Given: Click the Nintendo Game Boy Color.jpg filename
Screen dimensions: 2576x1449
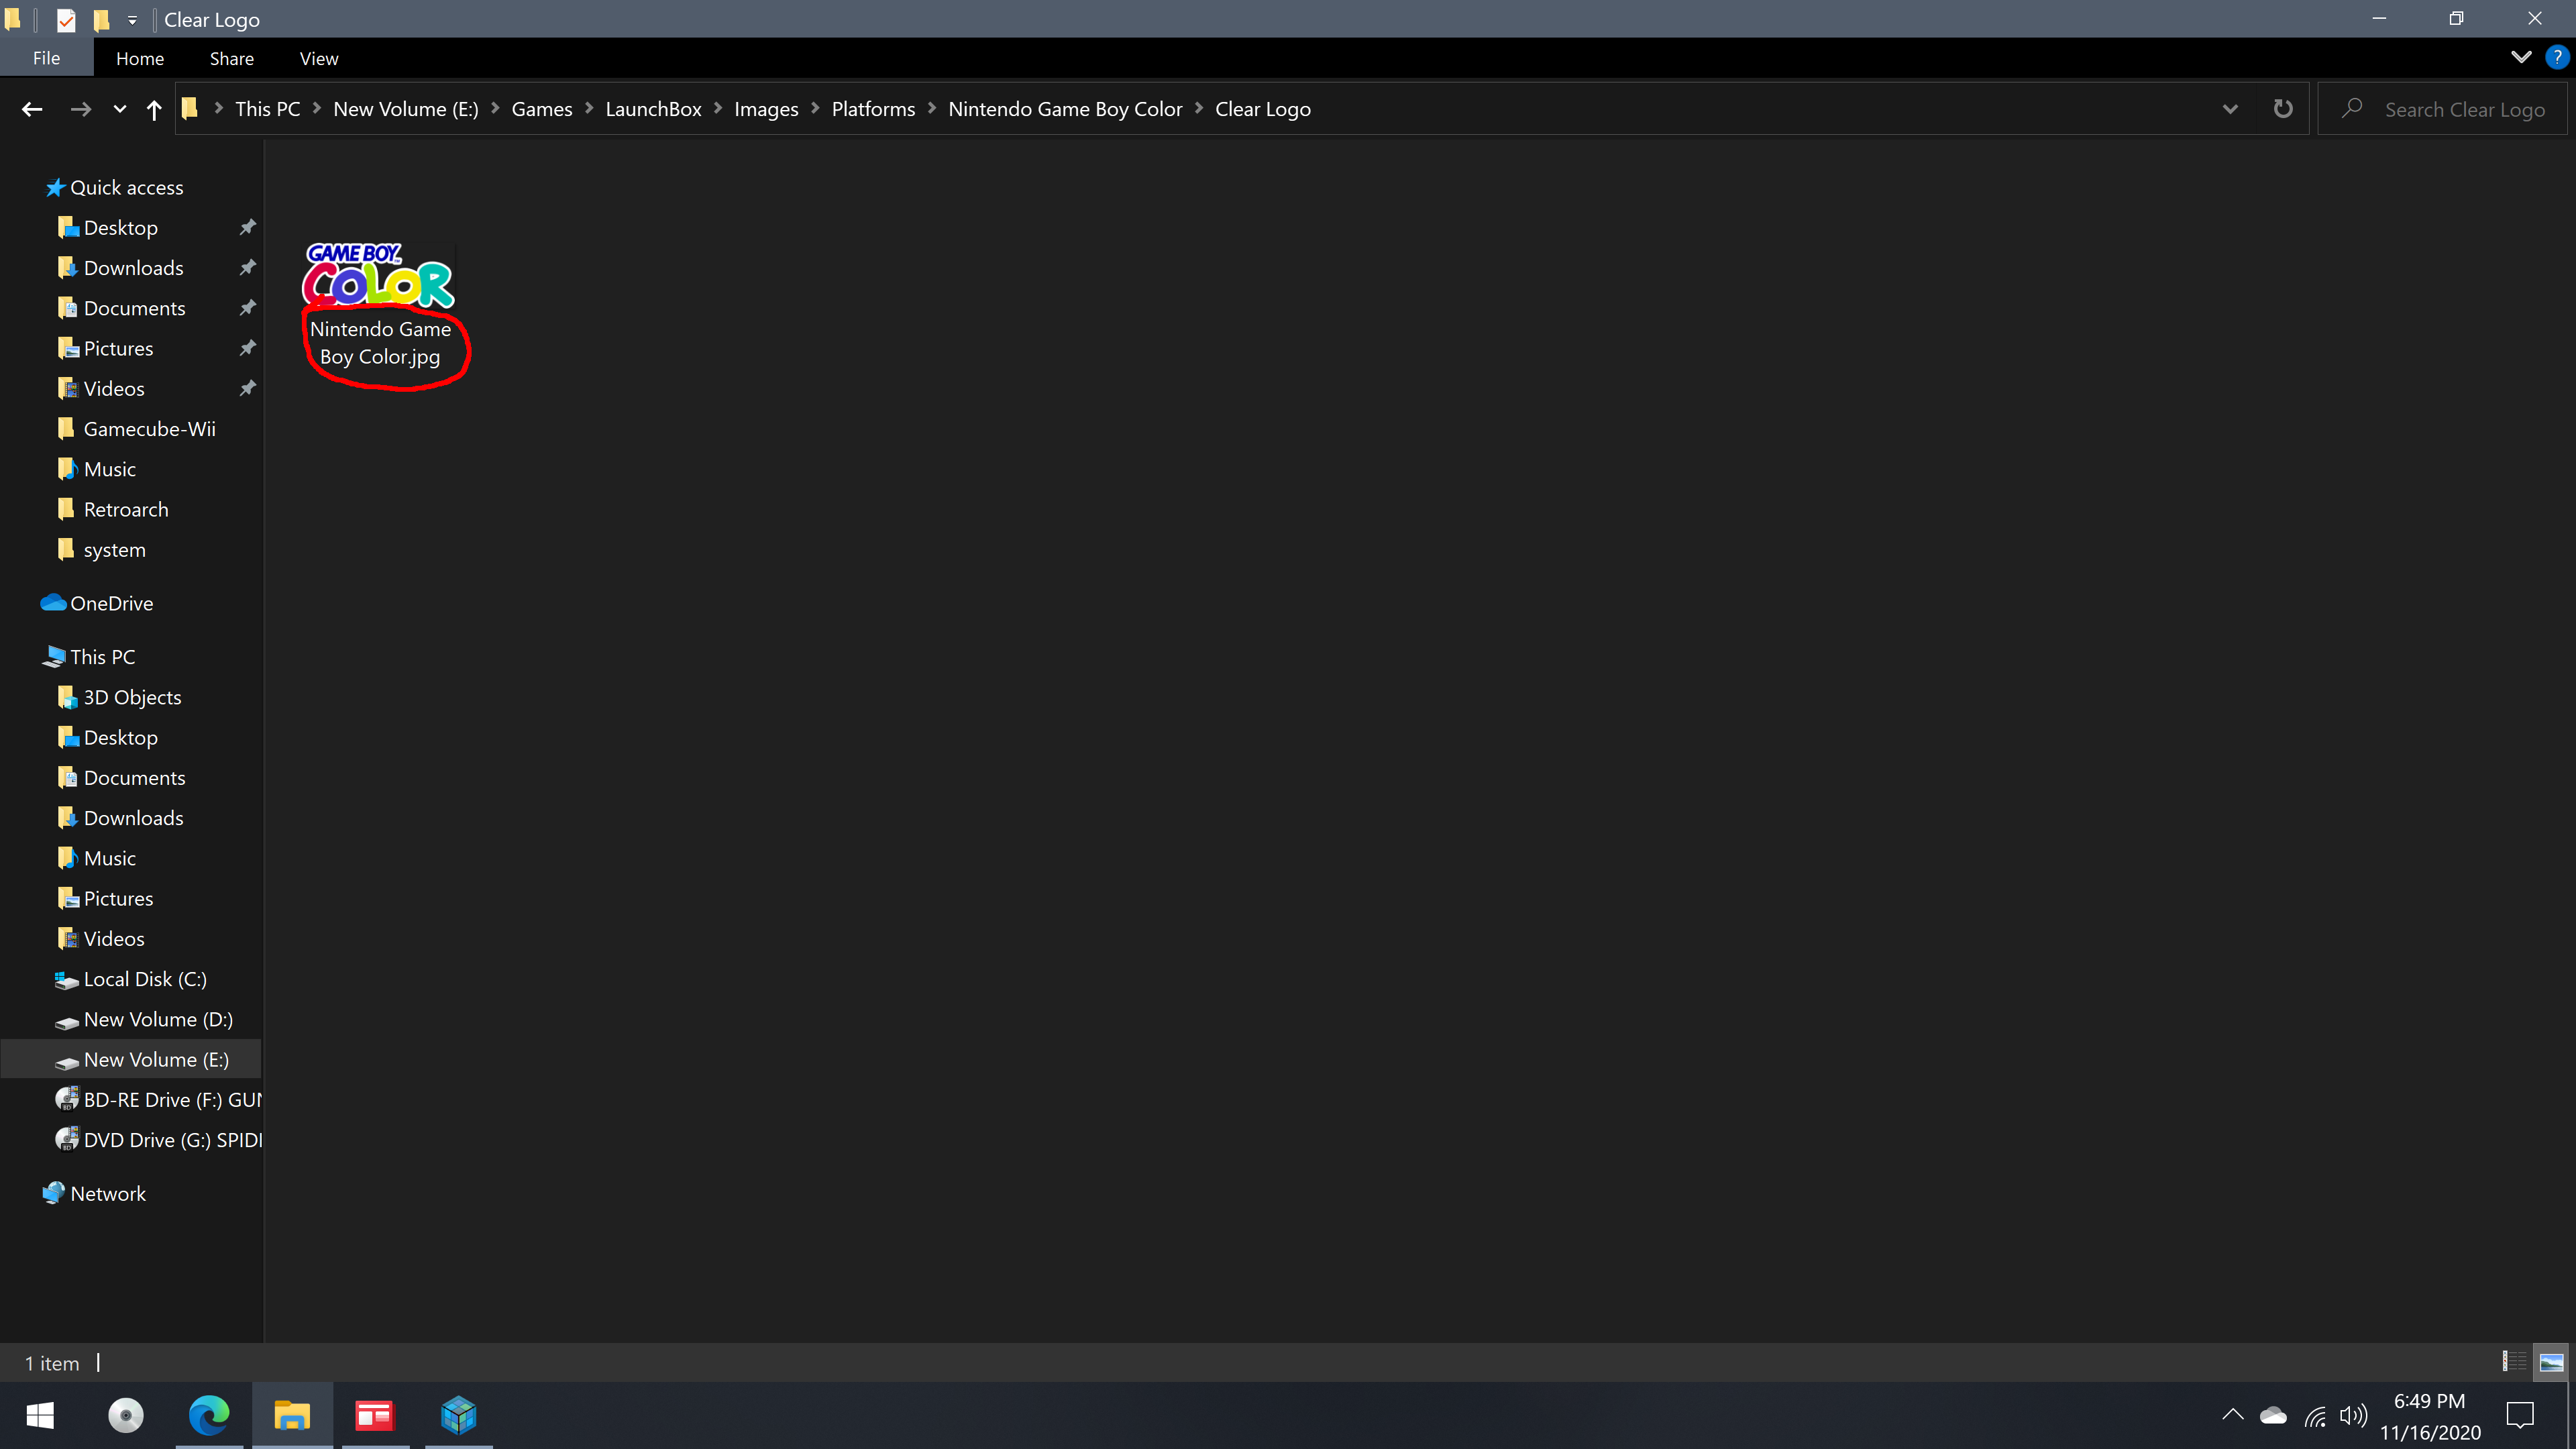Looking at the screenshot, I should tap(380, 342).
